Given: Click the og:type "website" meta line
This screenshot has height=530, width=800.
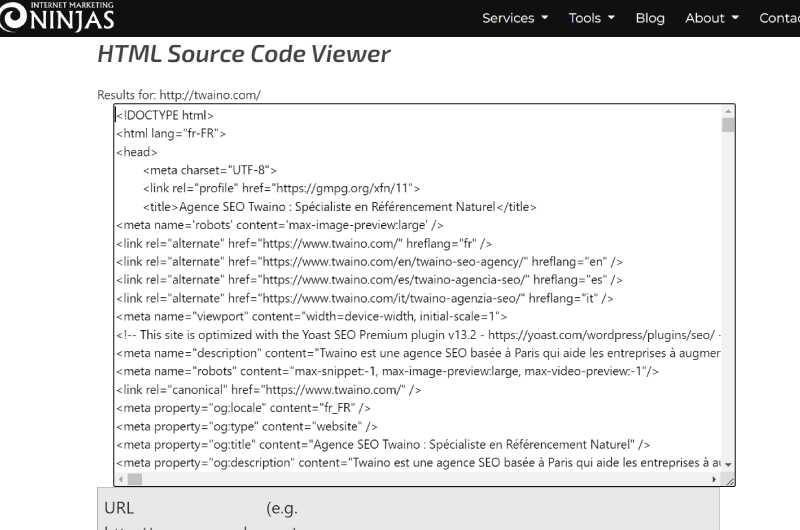Looking at the screenshot, I should point(246,426).
